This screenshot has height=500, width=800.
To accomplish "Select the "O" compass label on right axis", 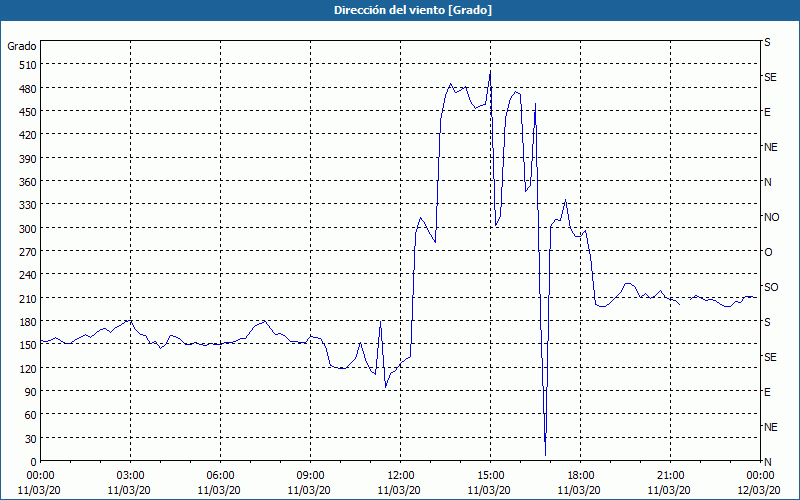I will [768, 252].
